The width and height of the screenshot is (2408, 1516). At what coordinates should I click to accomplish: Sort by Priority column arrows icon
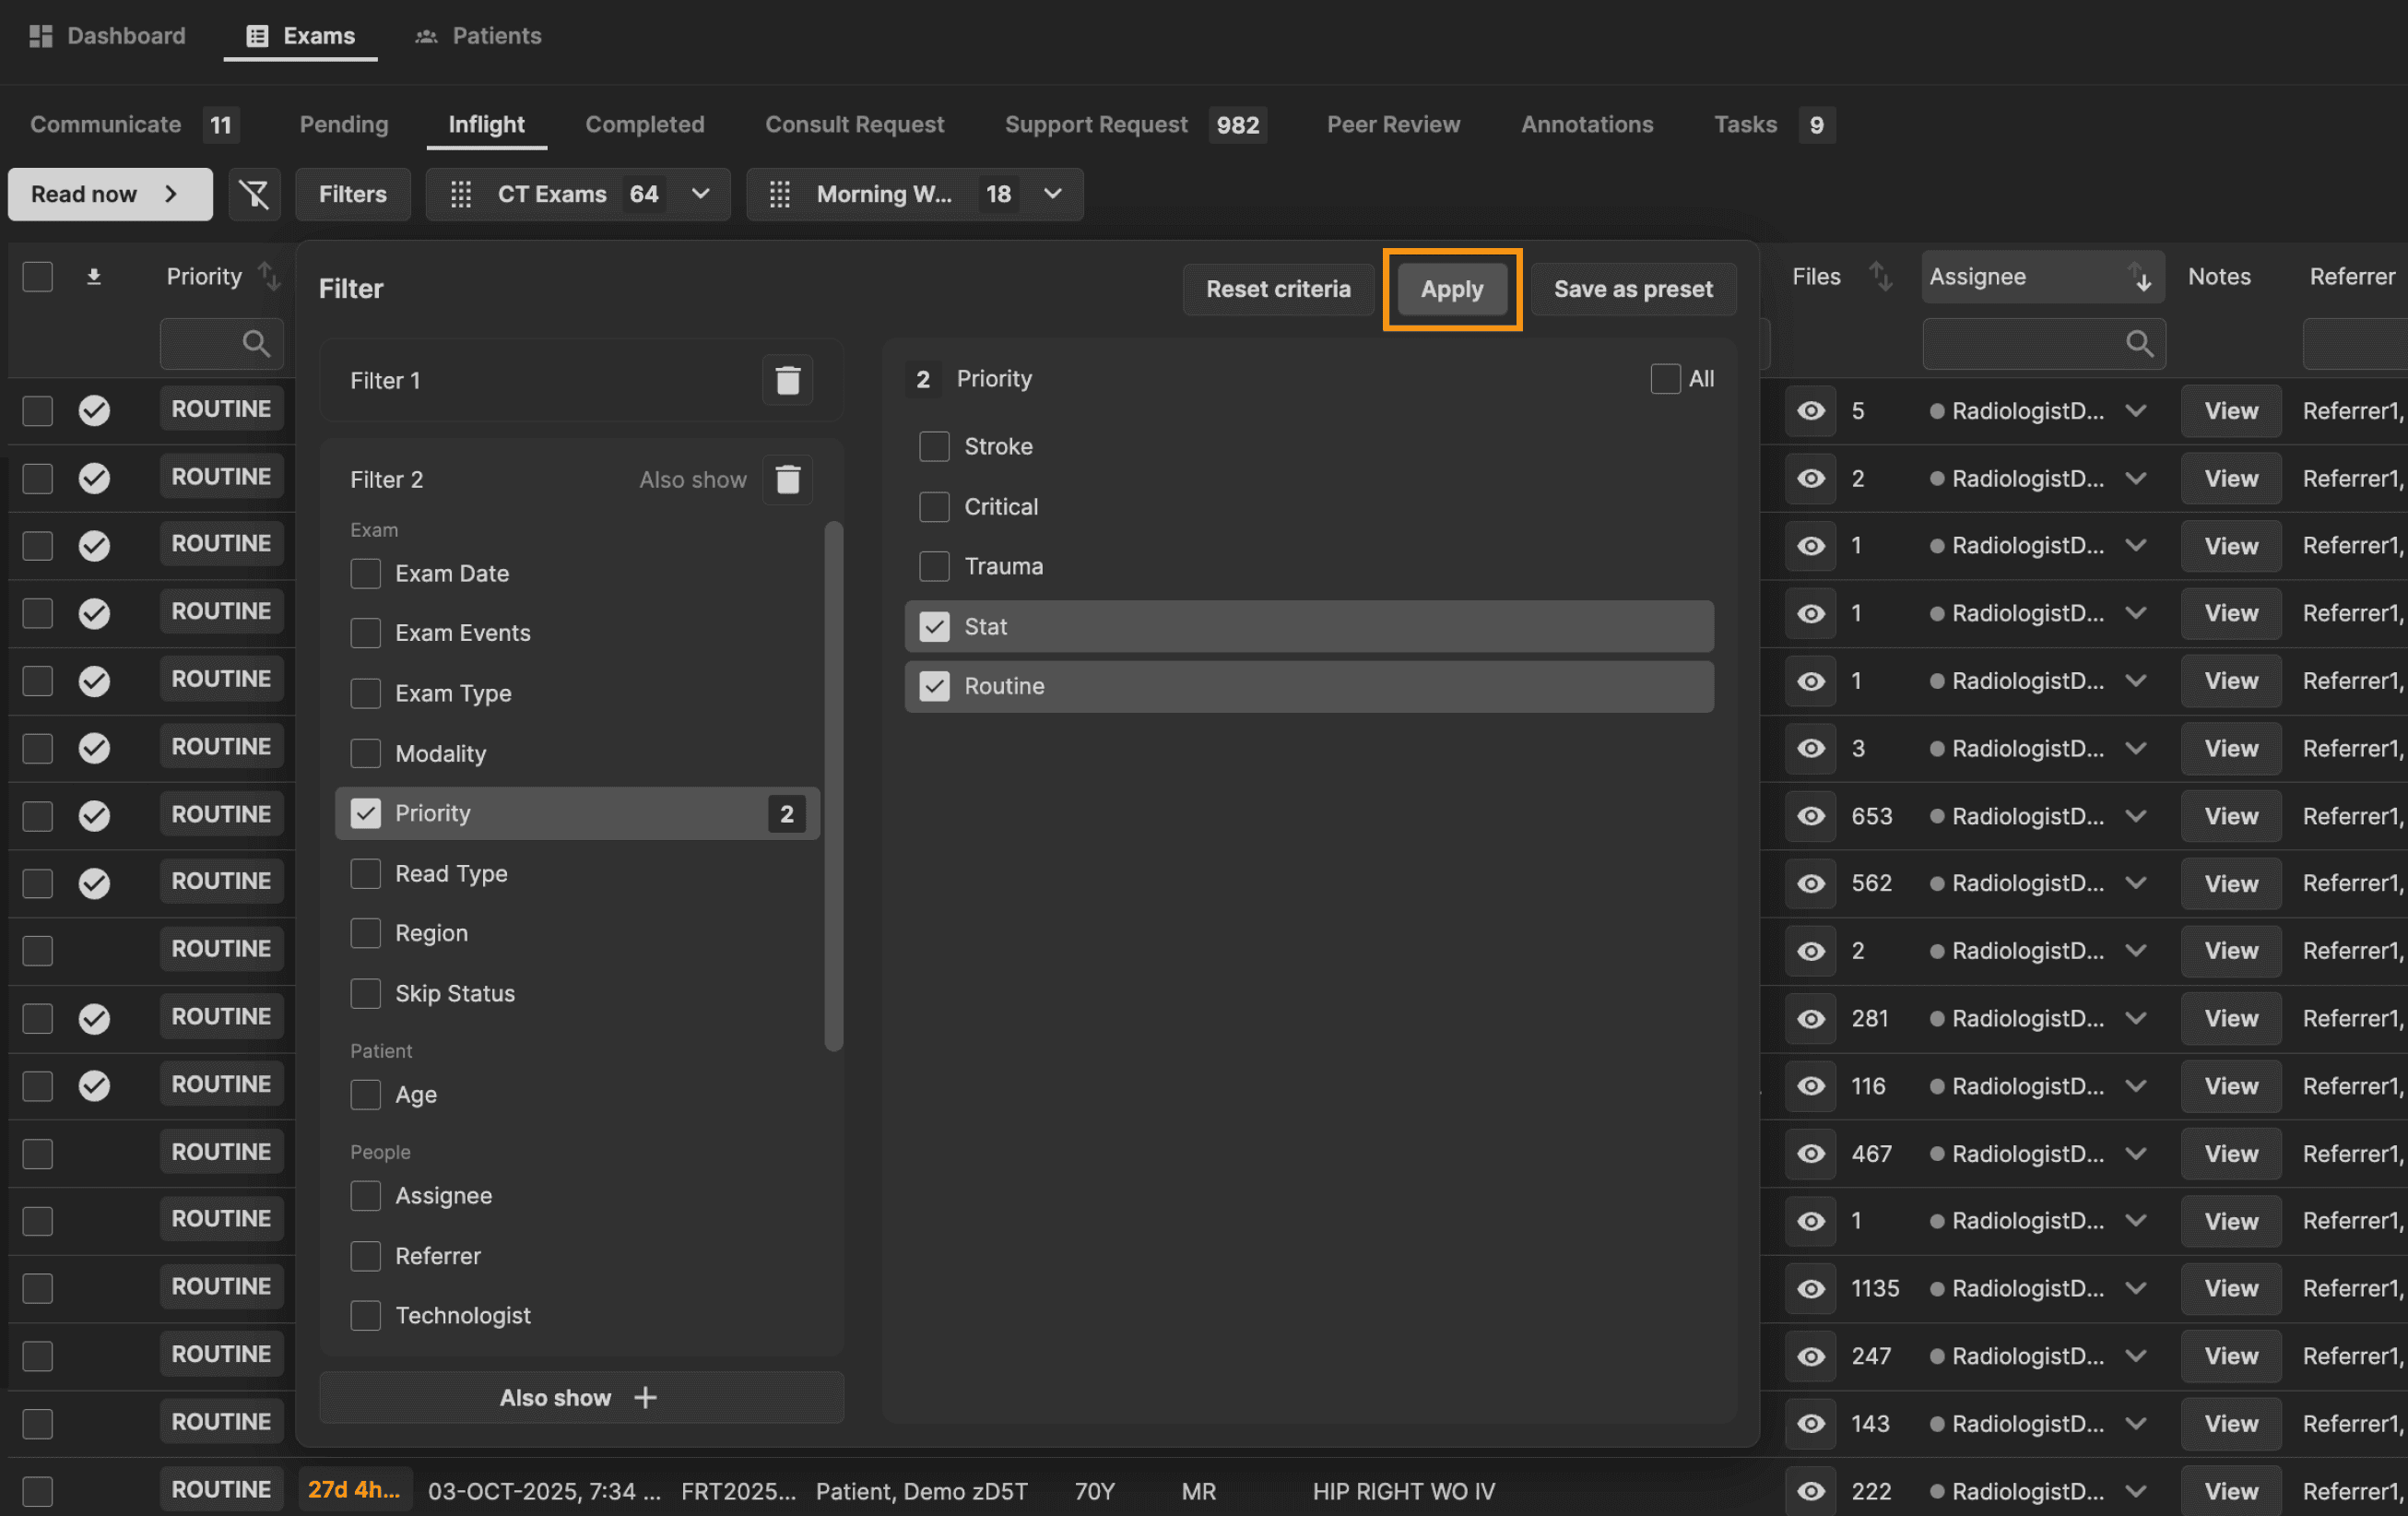(x=268, y=276)
